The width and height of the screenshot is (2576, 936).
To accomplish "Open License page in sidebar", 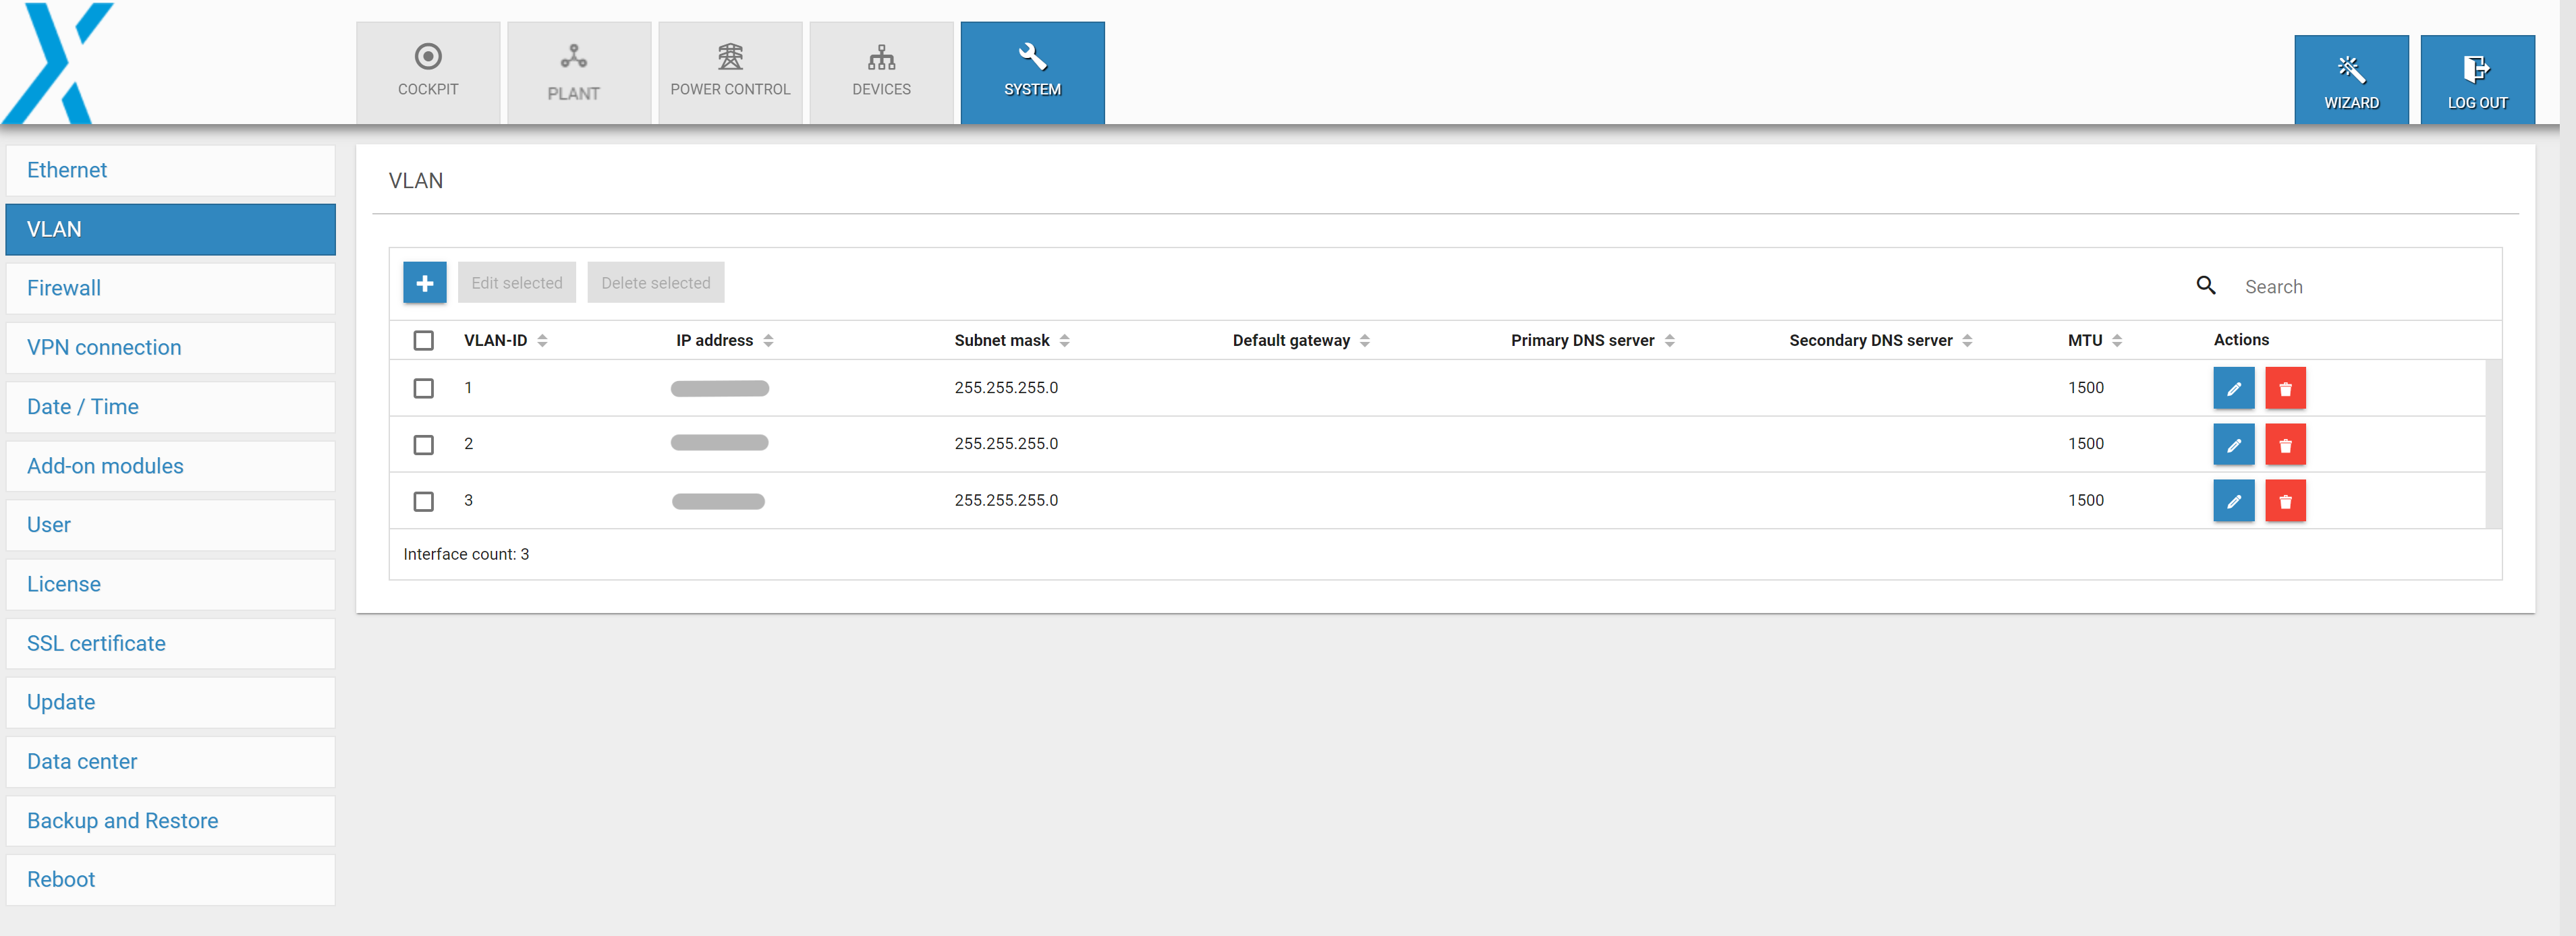I will click(x=170, y=584).
